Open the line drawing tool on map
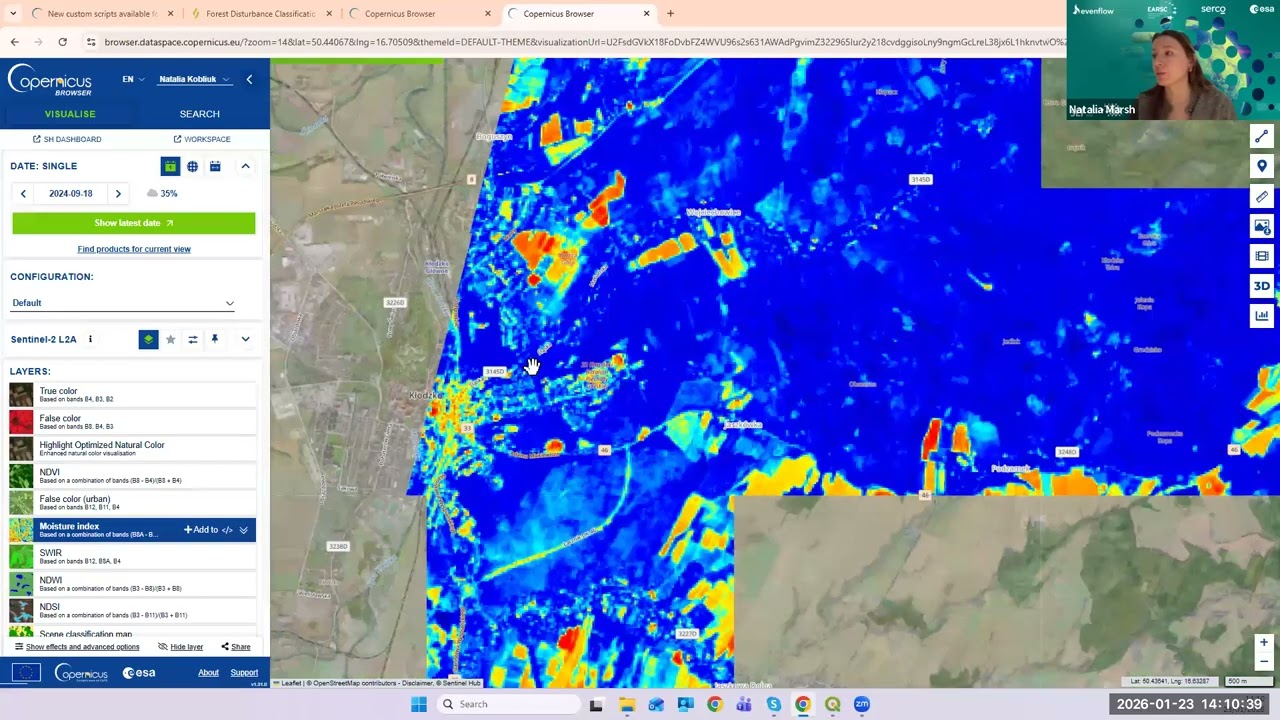This screenshot has width=1280, height=720. pyautogui.click(x=1262, y=136)
